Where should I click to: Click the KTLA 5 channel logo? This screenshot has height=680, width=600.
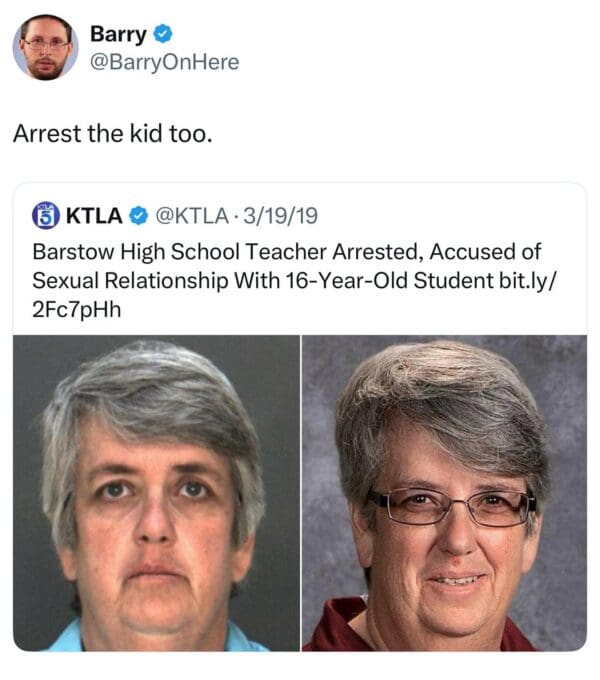point(46,216)
